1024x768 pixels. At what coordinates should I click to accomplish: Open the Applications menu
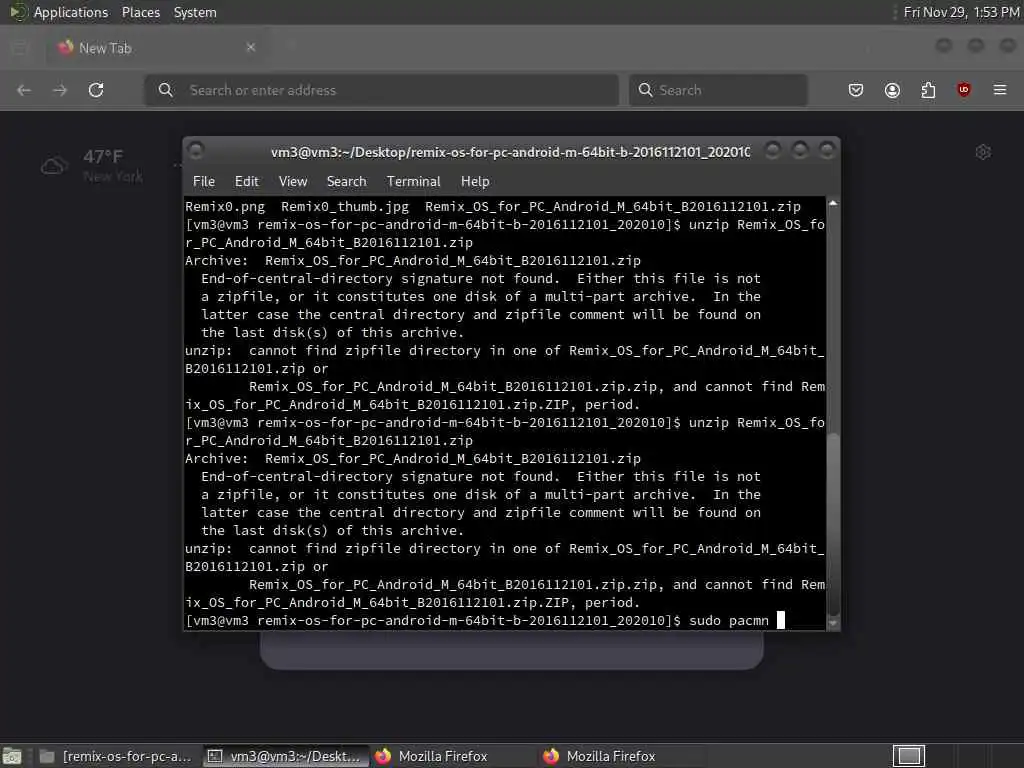coord(71,12)
